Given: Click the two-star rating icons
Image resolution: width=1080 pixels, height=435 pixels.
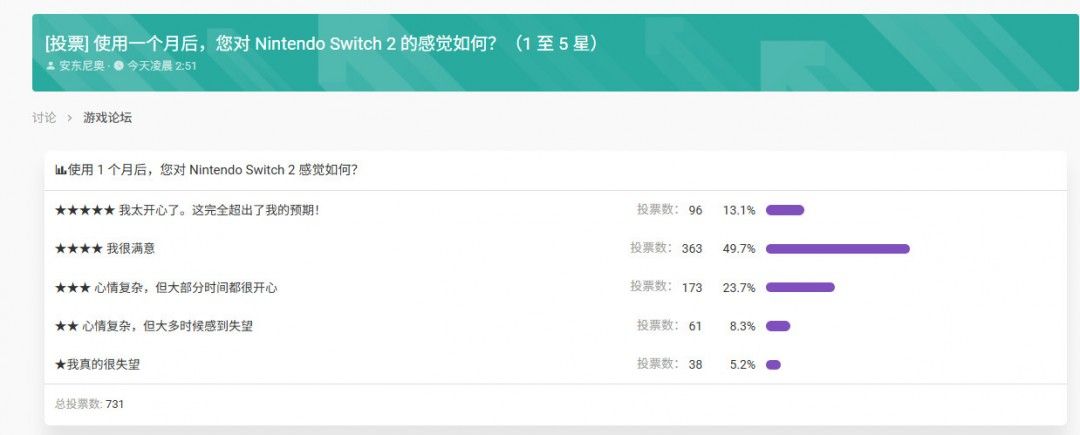Looking at the screenshot, I should click(x=66, y=326).
